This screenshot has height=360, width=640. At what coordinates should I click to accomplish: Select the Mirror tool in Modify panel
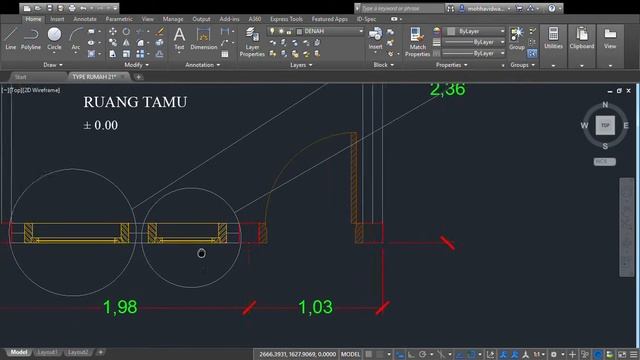point(126,42)
